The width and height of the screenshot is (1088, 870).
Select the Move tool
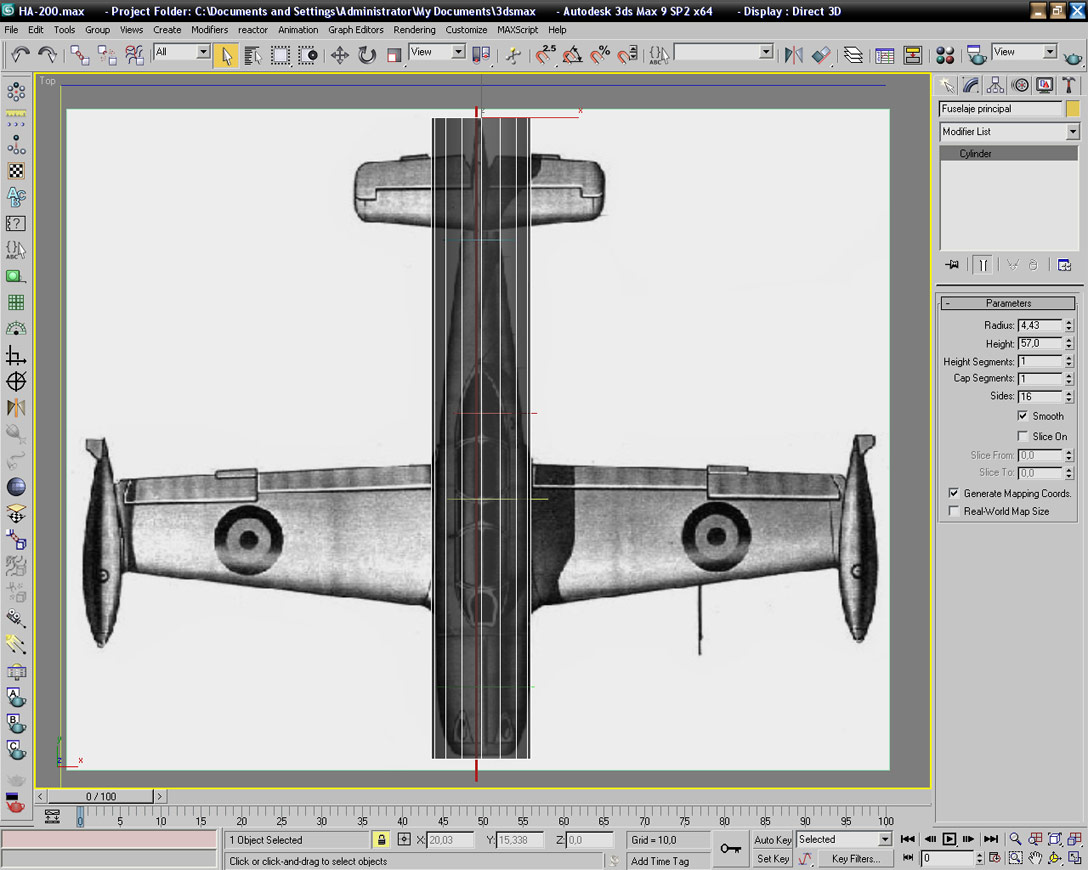[339, 55]
